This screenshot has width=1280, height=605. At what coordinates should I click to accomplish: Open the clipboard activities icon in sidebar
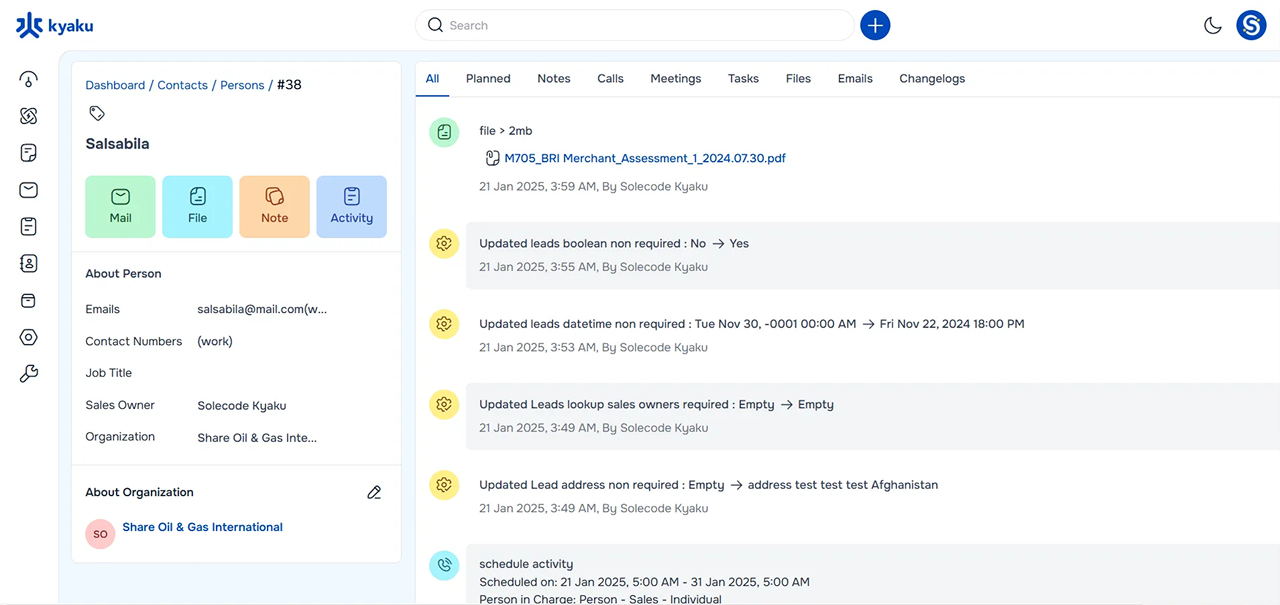[x=28, y=227]
